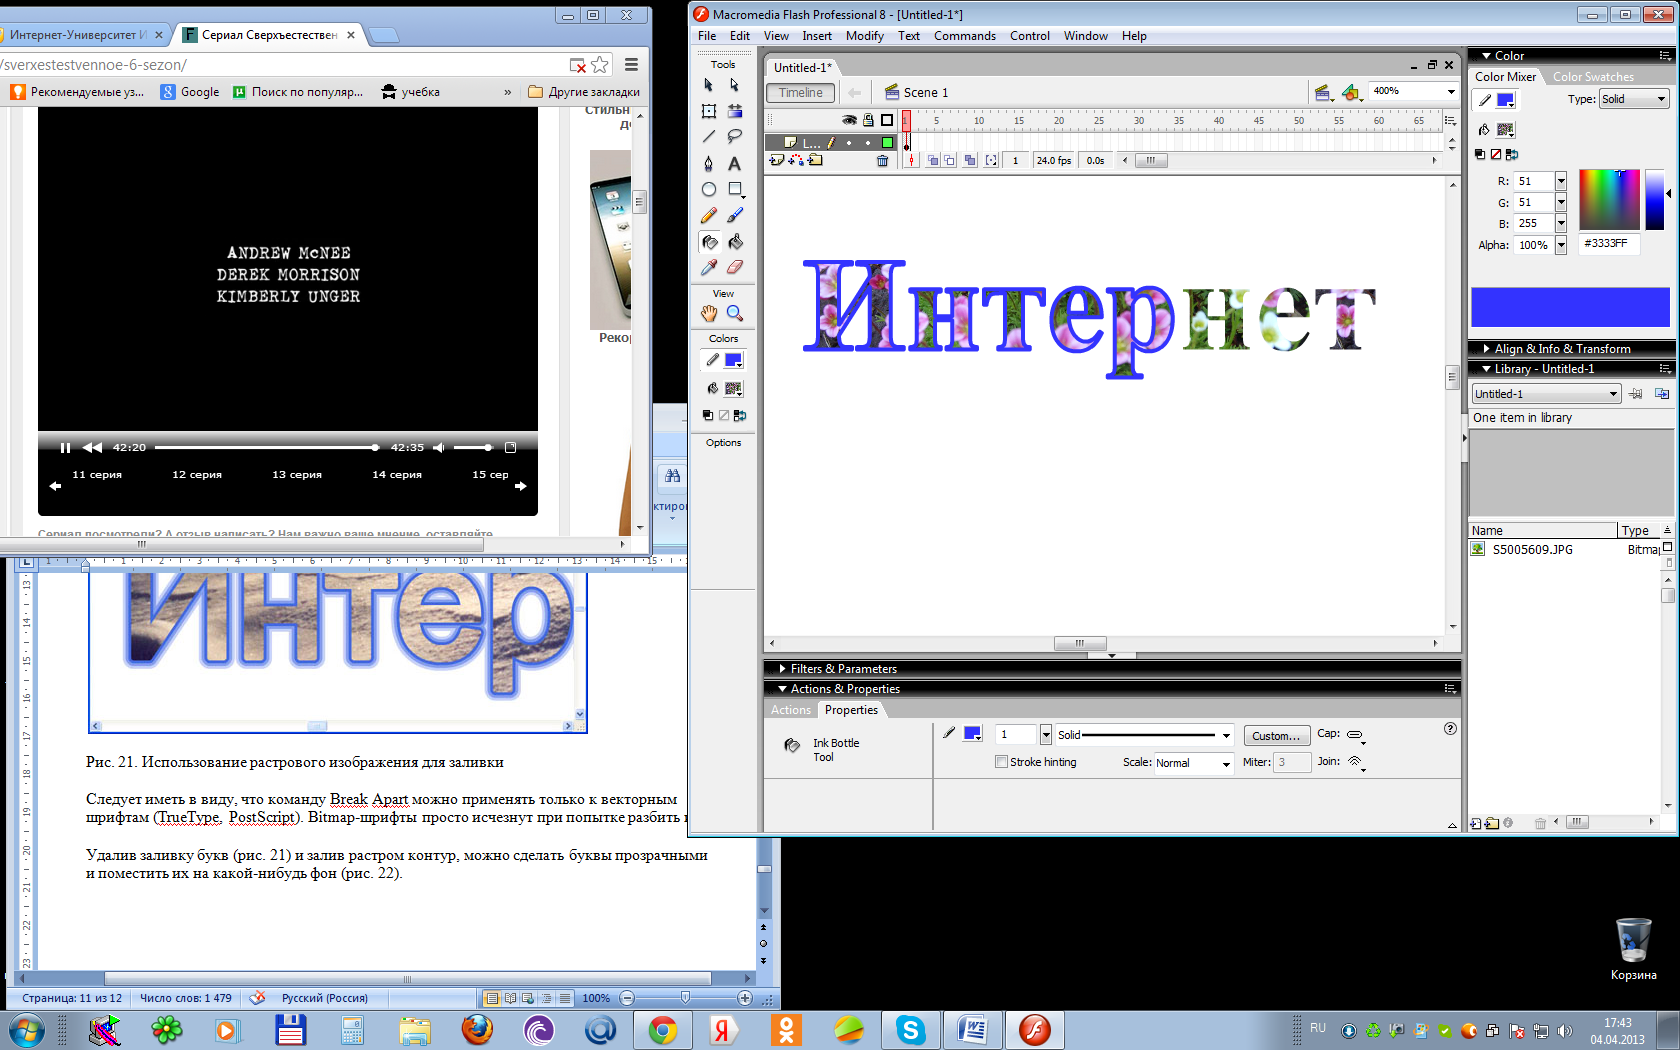Viewport: 1680px width, 1050px height.
Task: Click the New Symbol icon in Library
Action: point(1476,823)
